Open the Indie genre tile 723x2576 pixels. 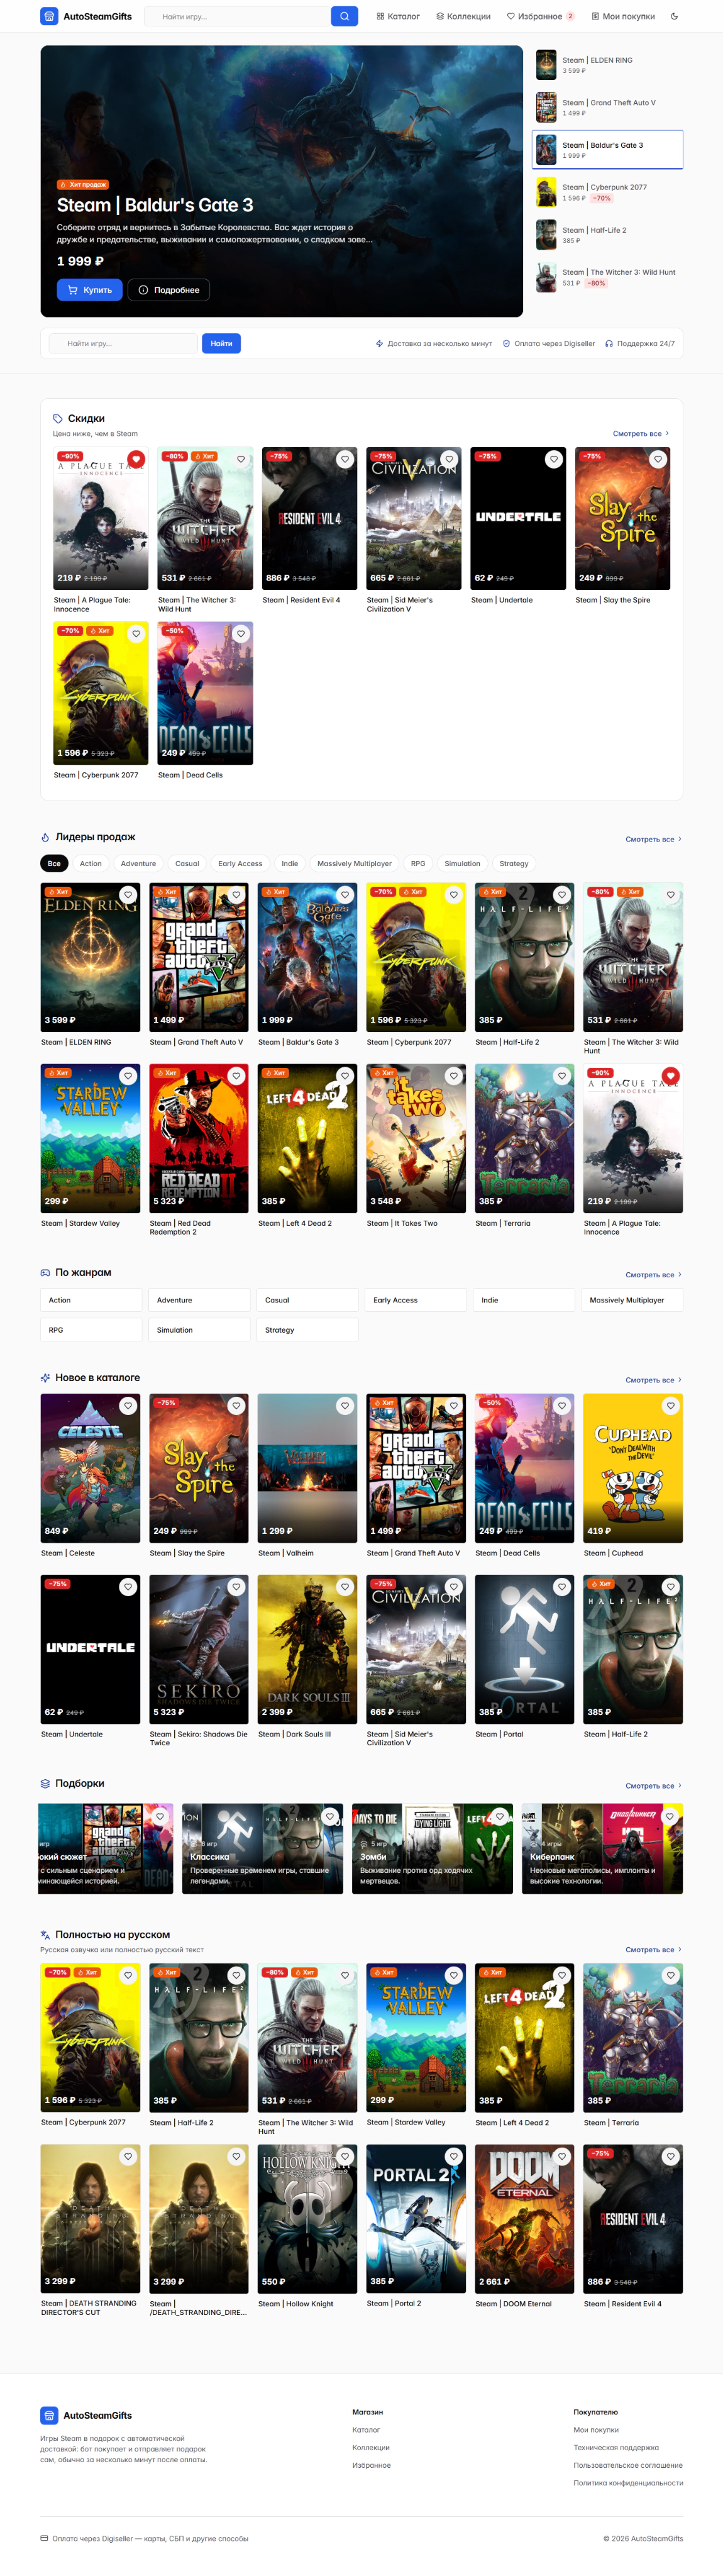pos(524,1300)
